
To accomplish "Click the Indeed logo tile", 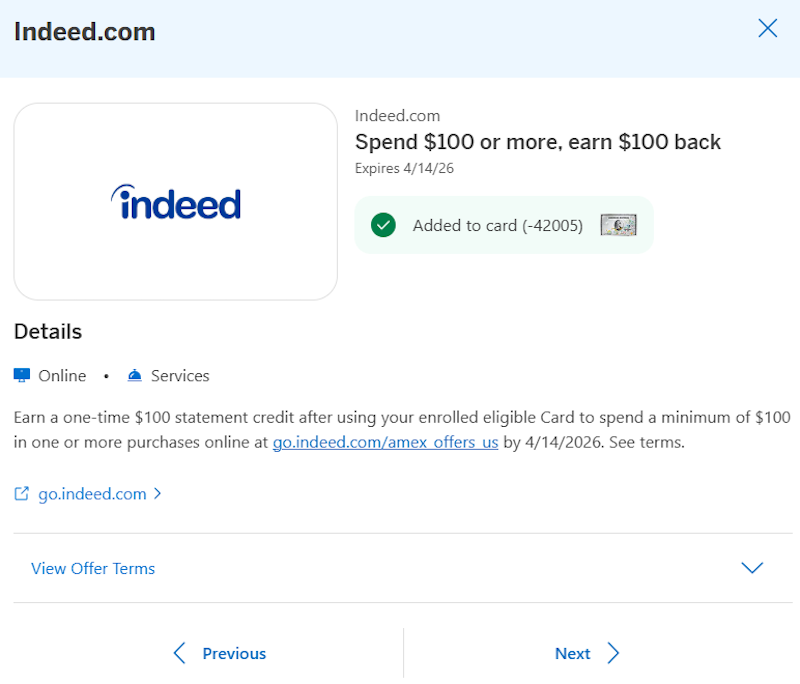I will pyautogui.click(x=176, y=200).
